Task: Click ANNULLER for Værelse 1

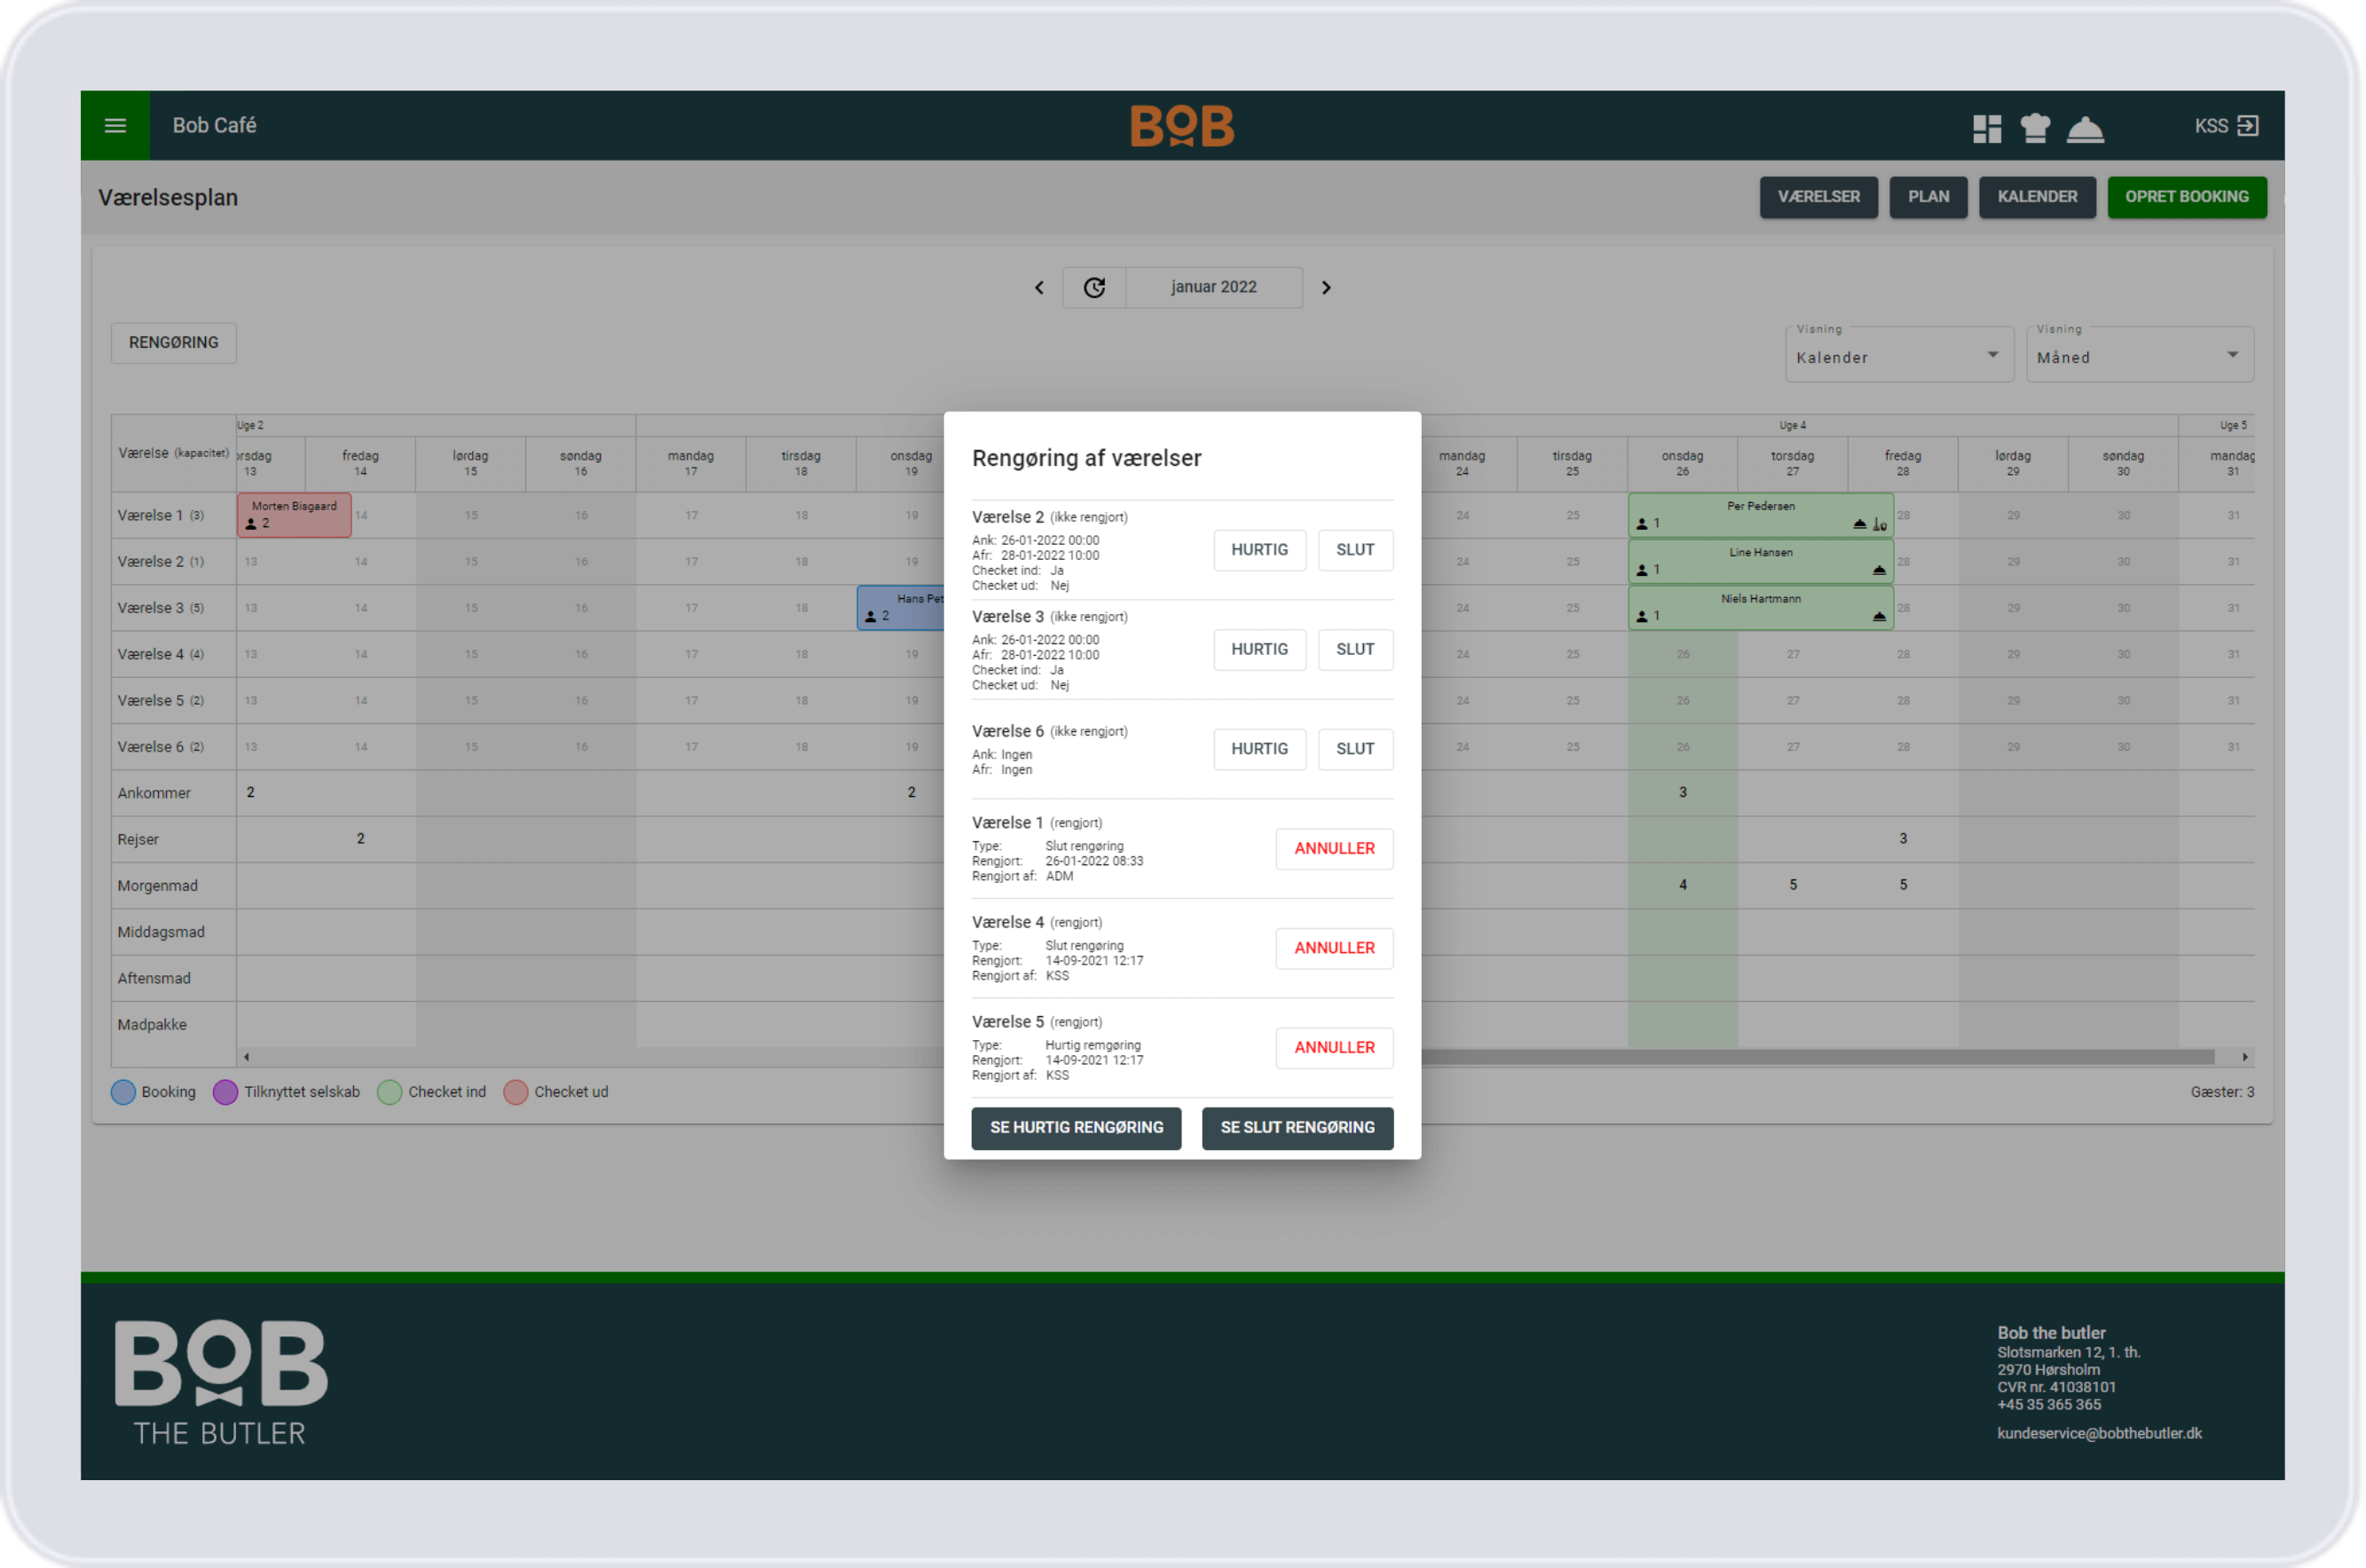Action: [1333, 849]
